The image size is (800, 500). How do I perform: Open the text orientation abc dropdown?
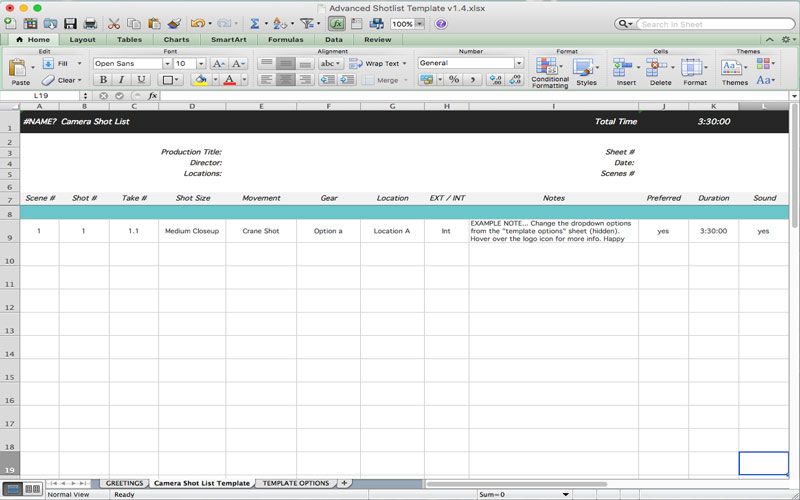[331, 63]
